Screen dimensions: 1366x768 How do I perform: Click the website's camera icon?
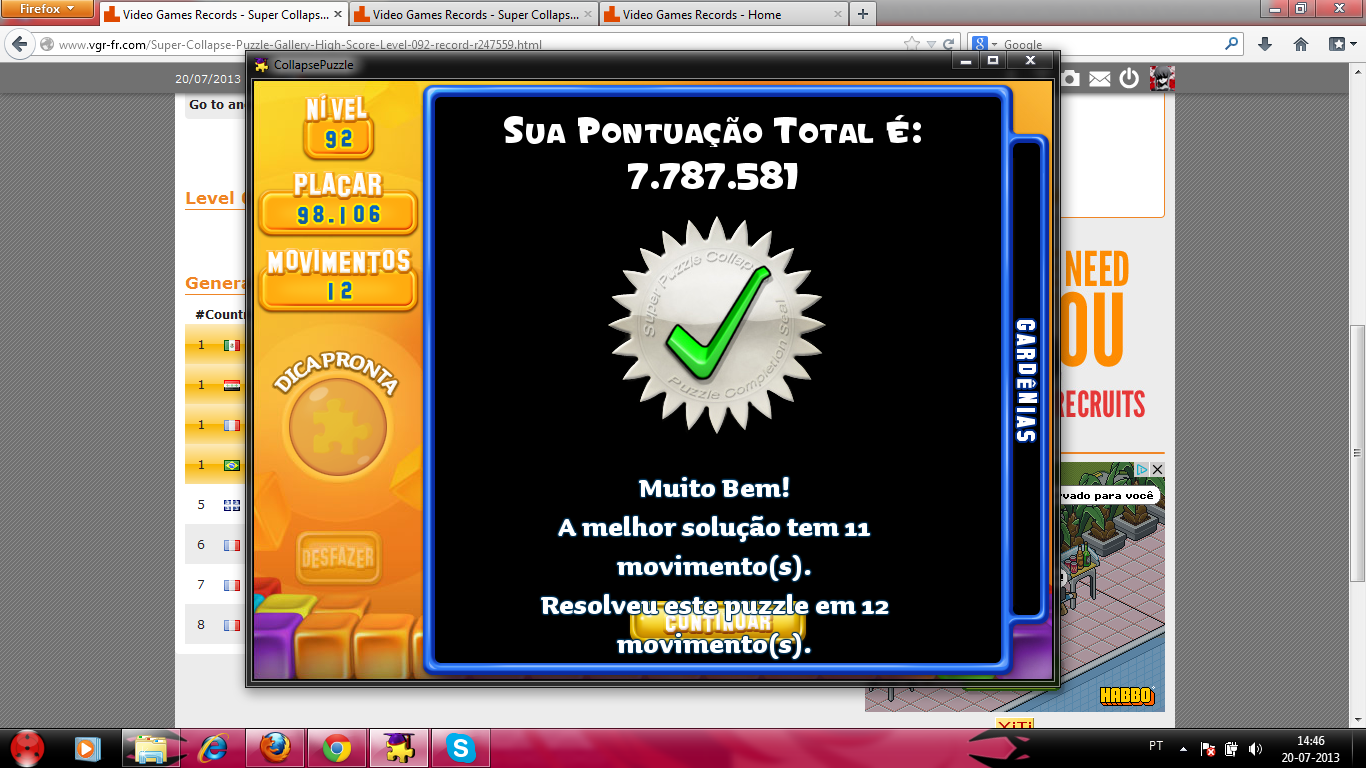1069,79
